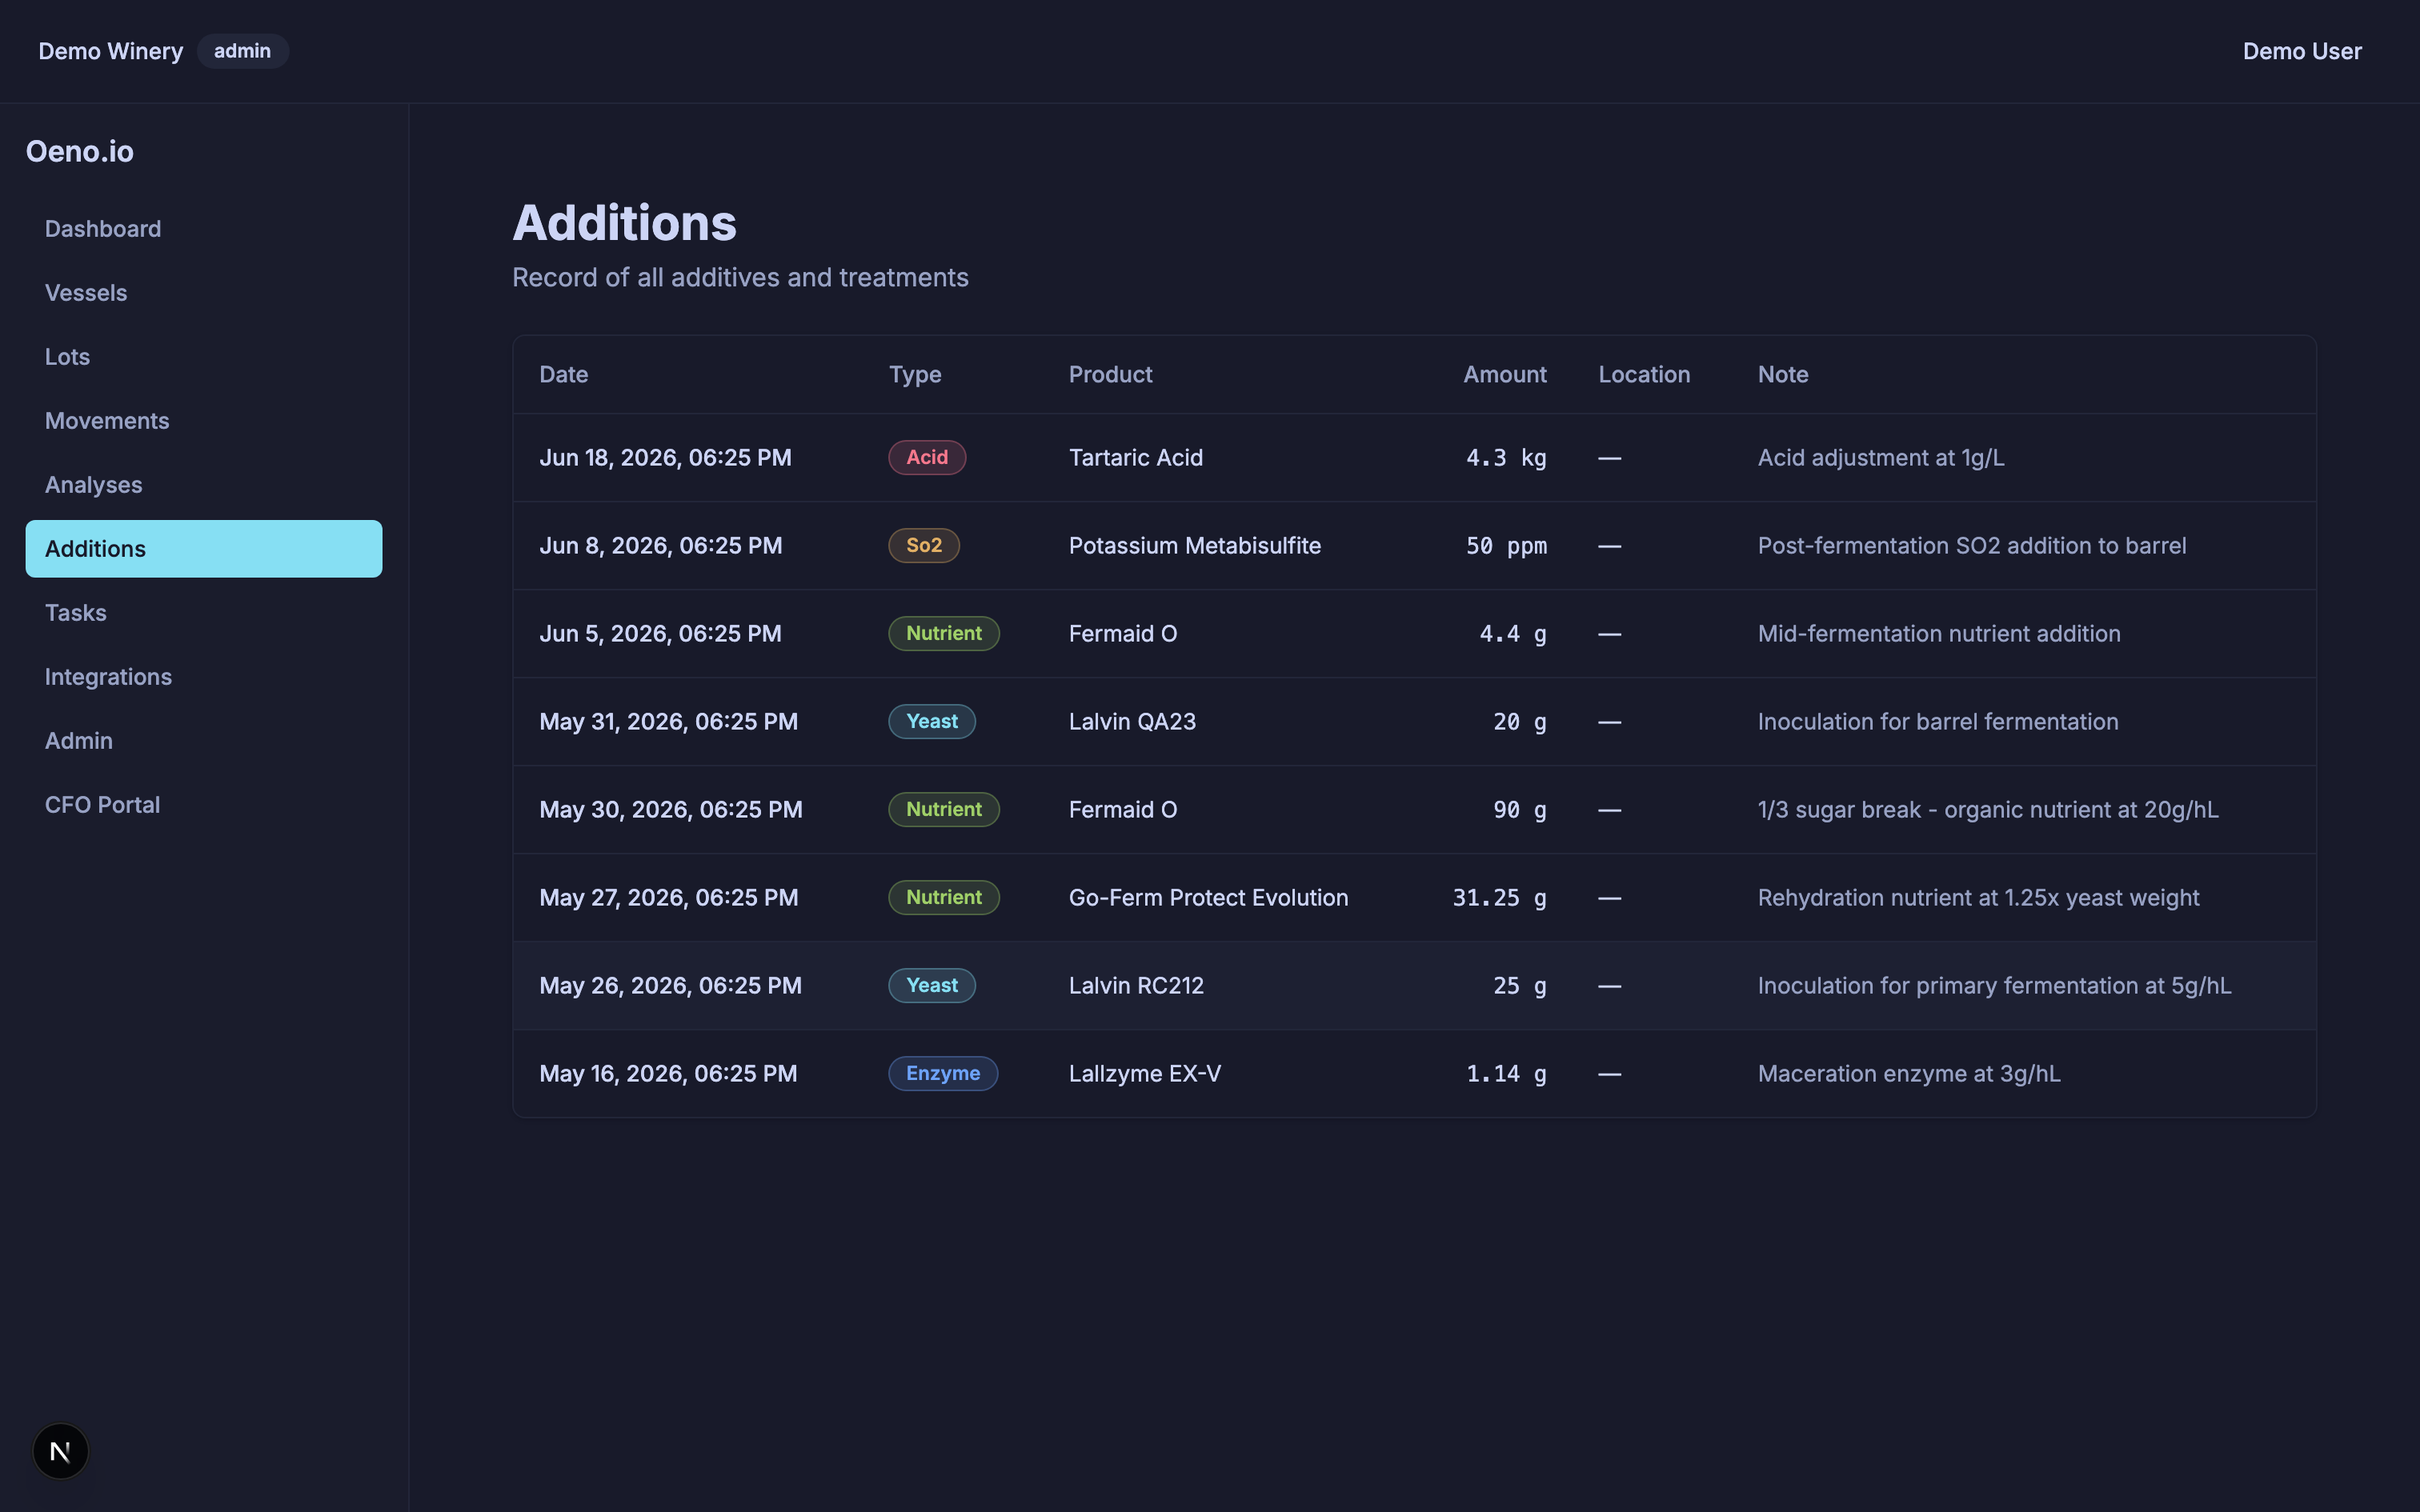Click note 'Acid adjustment at 1g/L'
The width and height of the screenshot is (2420, 1512).
coord(1880,457)
